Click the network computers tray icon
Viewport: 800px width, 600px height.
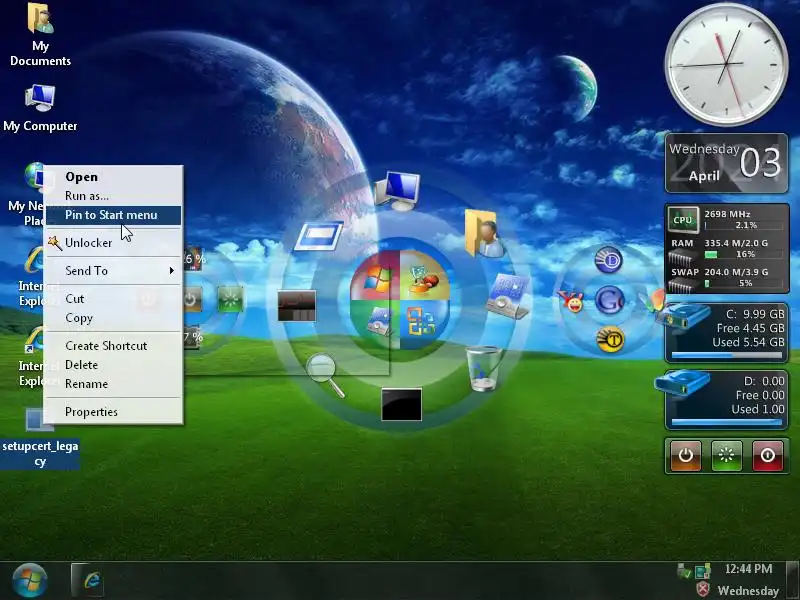[703, 570]
